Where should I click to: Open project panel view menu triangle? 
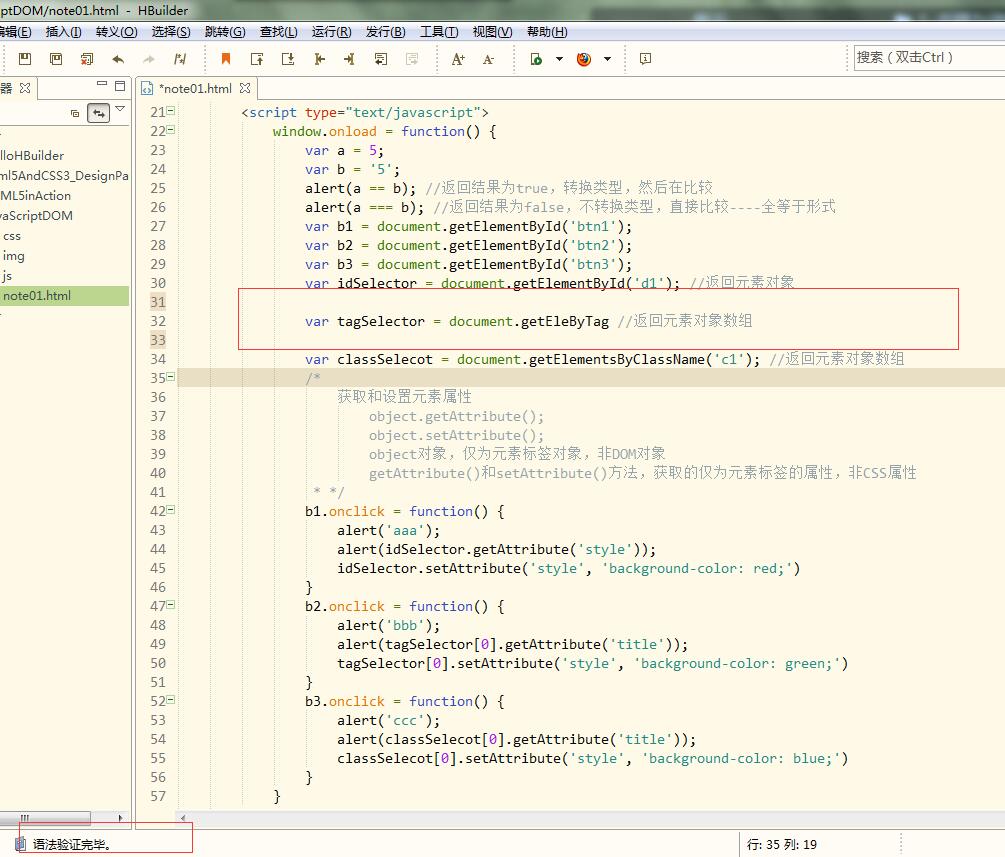[120, 110]
